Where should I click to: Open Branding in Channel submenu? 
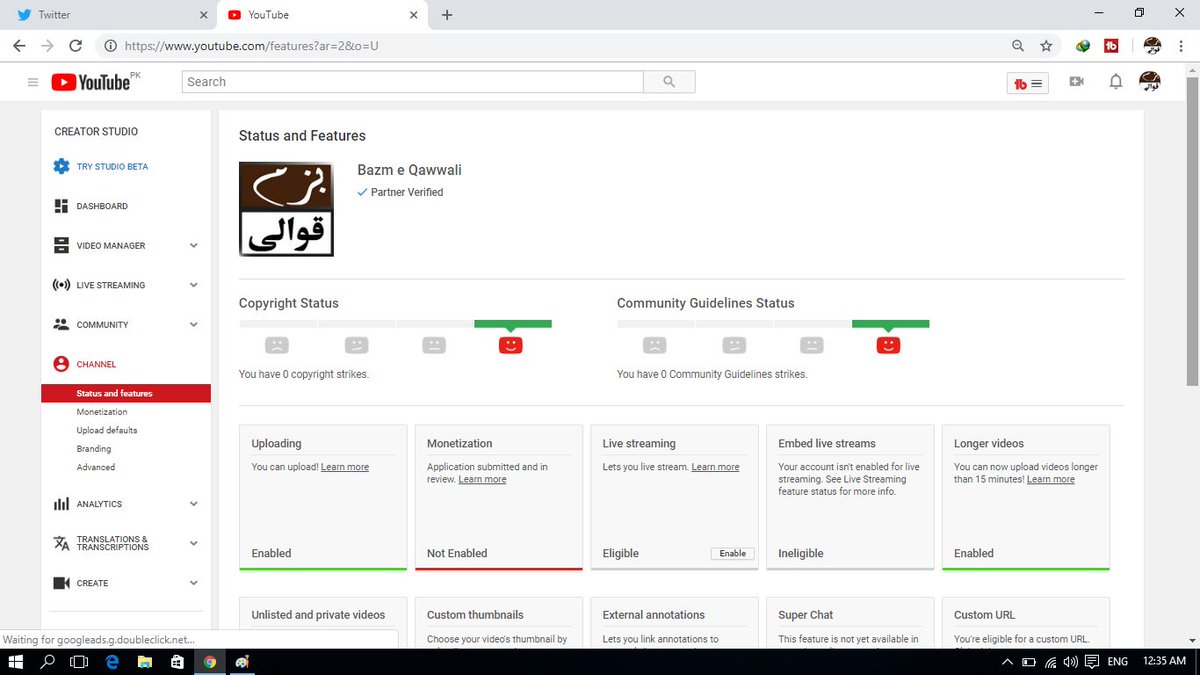(x=94, y=449)
